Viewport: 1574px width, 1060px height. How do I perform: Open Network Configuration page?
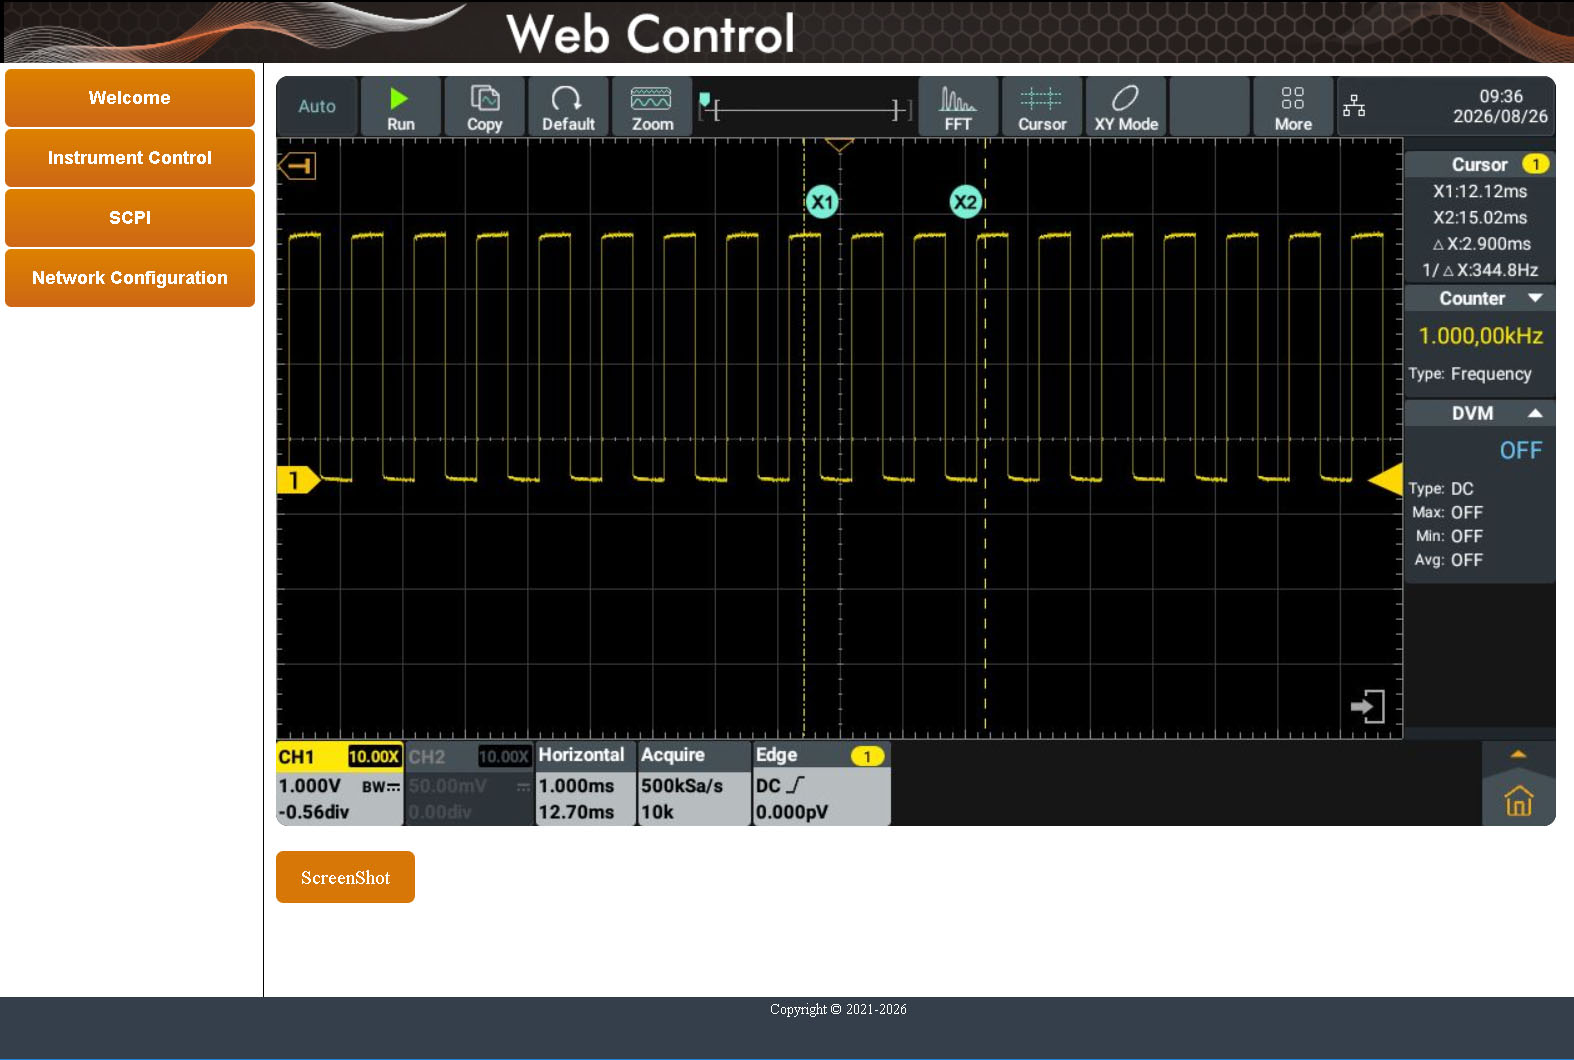[x=130, y=278]
